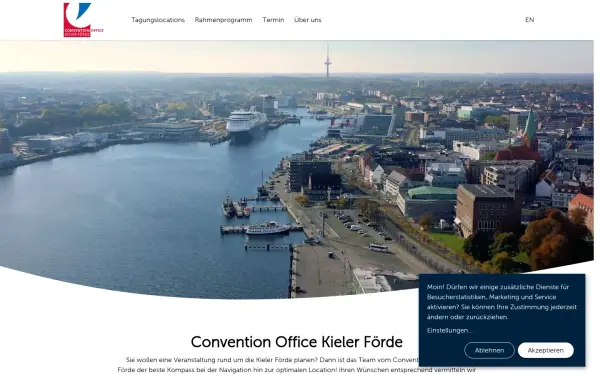
Task: Click the paragraph starting 'Sie wollen eine Veranstaltung'
Action: click(x=297, y=365)
